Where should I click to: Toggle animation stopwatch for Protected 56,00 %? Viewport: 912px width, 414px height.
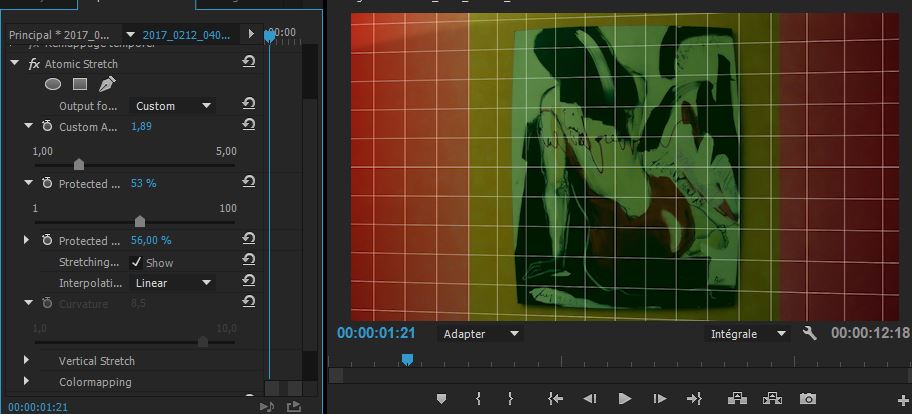point(47,240)
